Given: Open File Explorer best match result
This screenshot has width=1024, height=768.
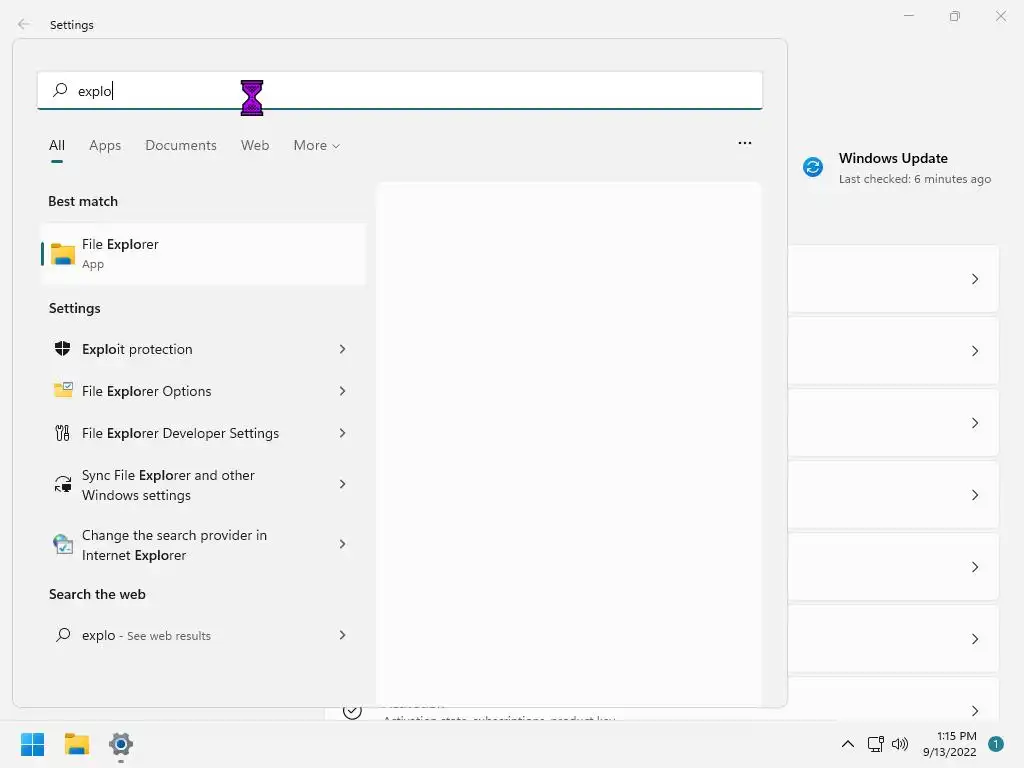Looking at the screenshot, I should pos(203,253).
